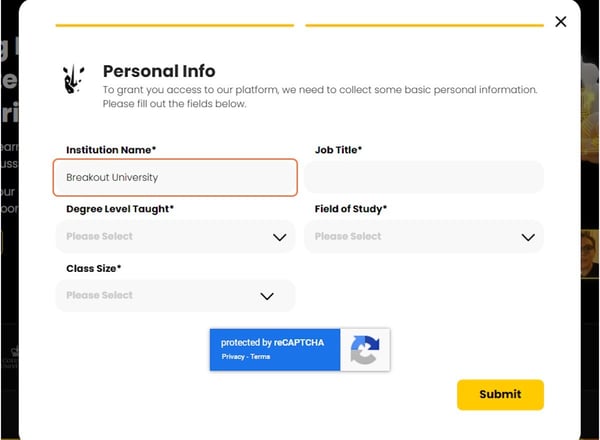Click the Degree Level Taught chevron arrow

(x=279, y=237)
